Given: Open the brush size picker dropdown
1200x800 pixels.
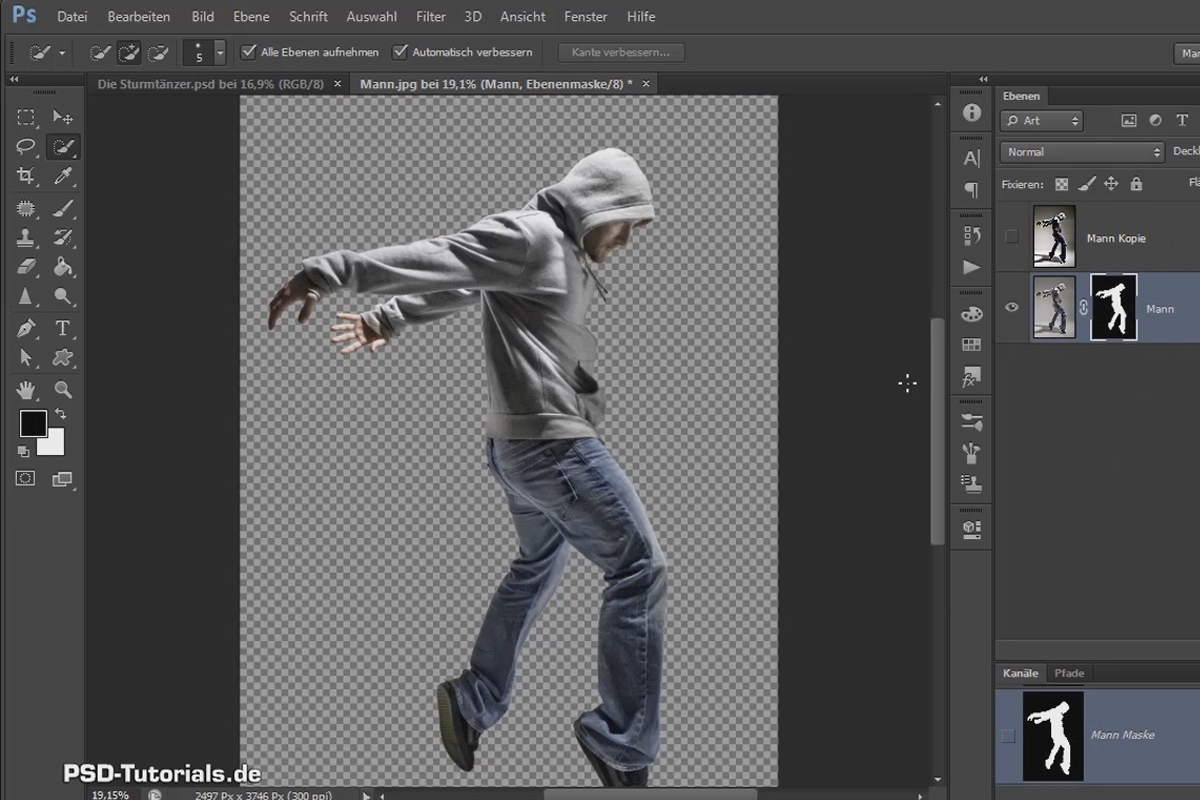Looking at the screenshot, I should coord(220,52).
